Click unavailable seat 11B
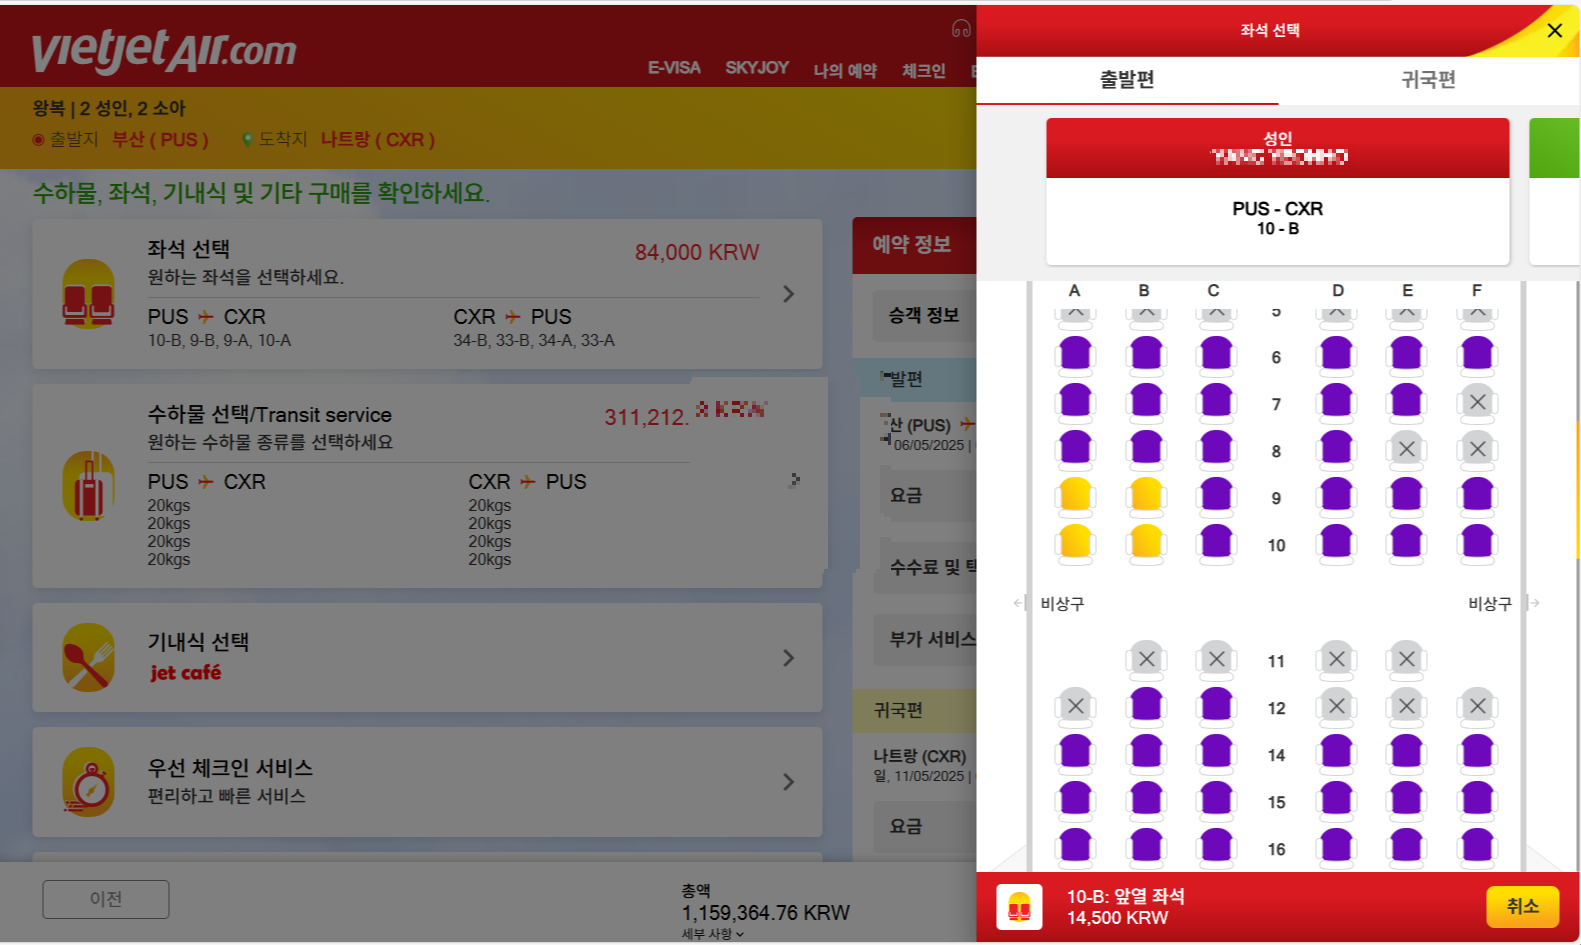Screen dimensions: 1581x945 tap(1146, 659)
